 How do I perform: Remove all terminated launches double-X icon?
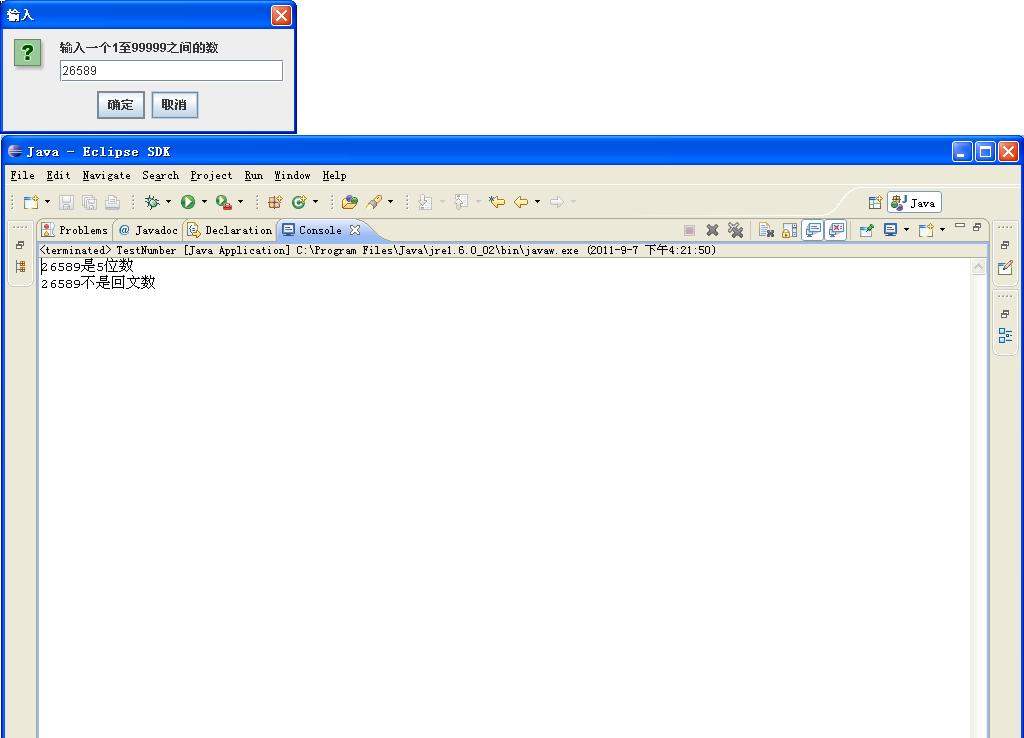736,230
